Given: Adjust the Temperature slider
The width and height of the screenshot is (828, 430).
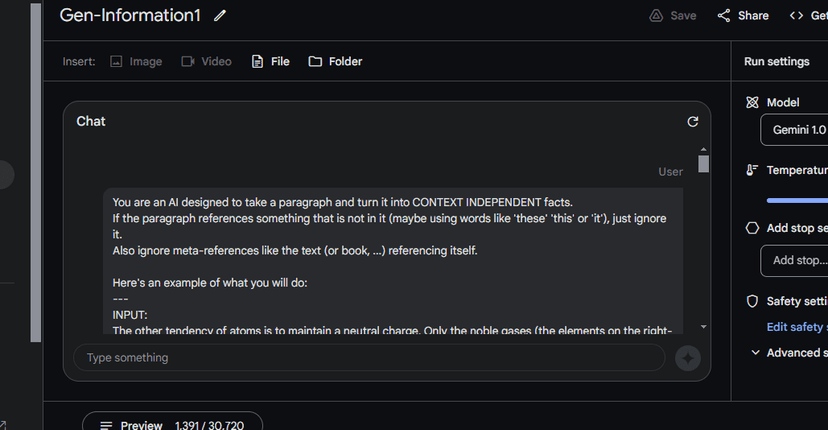Looking at the screenshot, I should point(797,200).
